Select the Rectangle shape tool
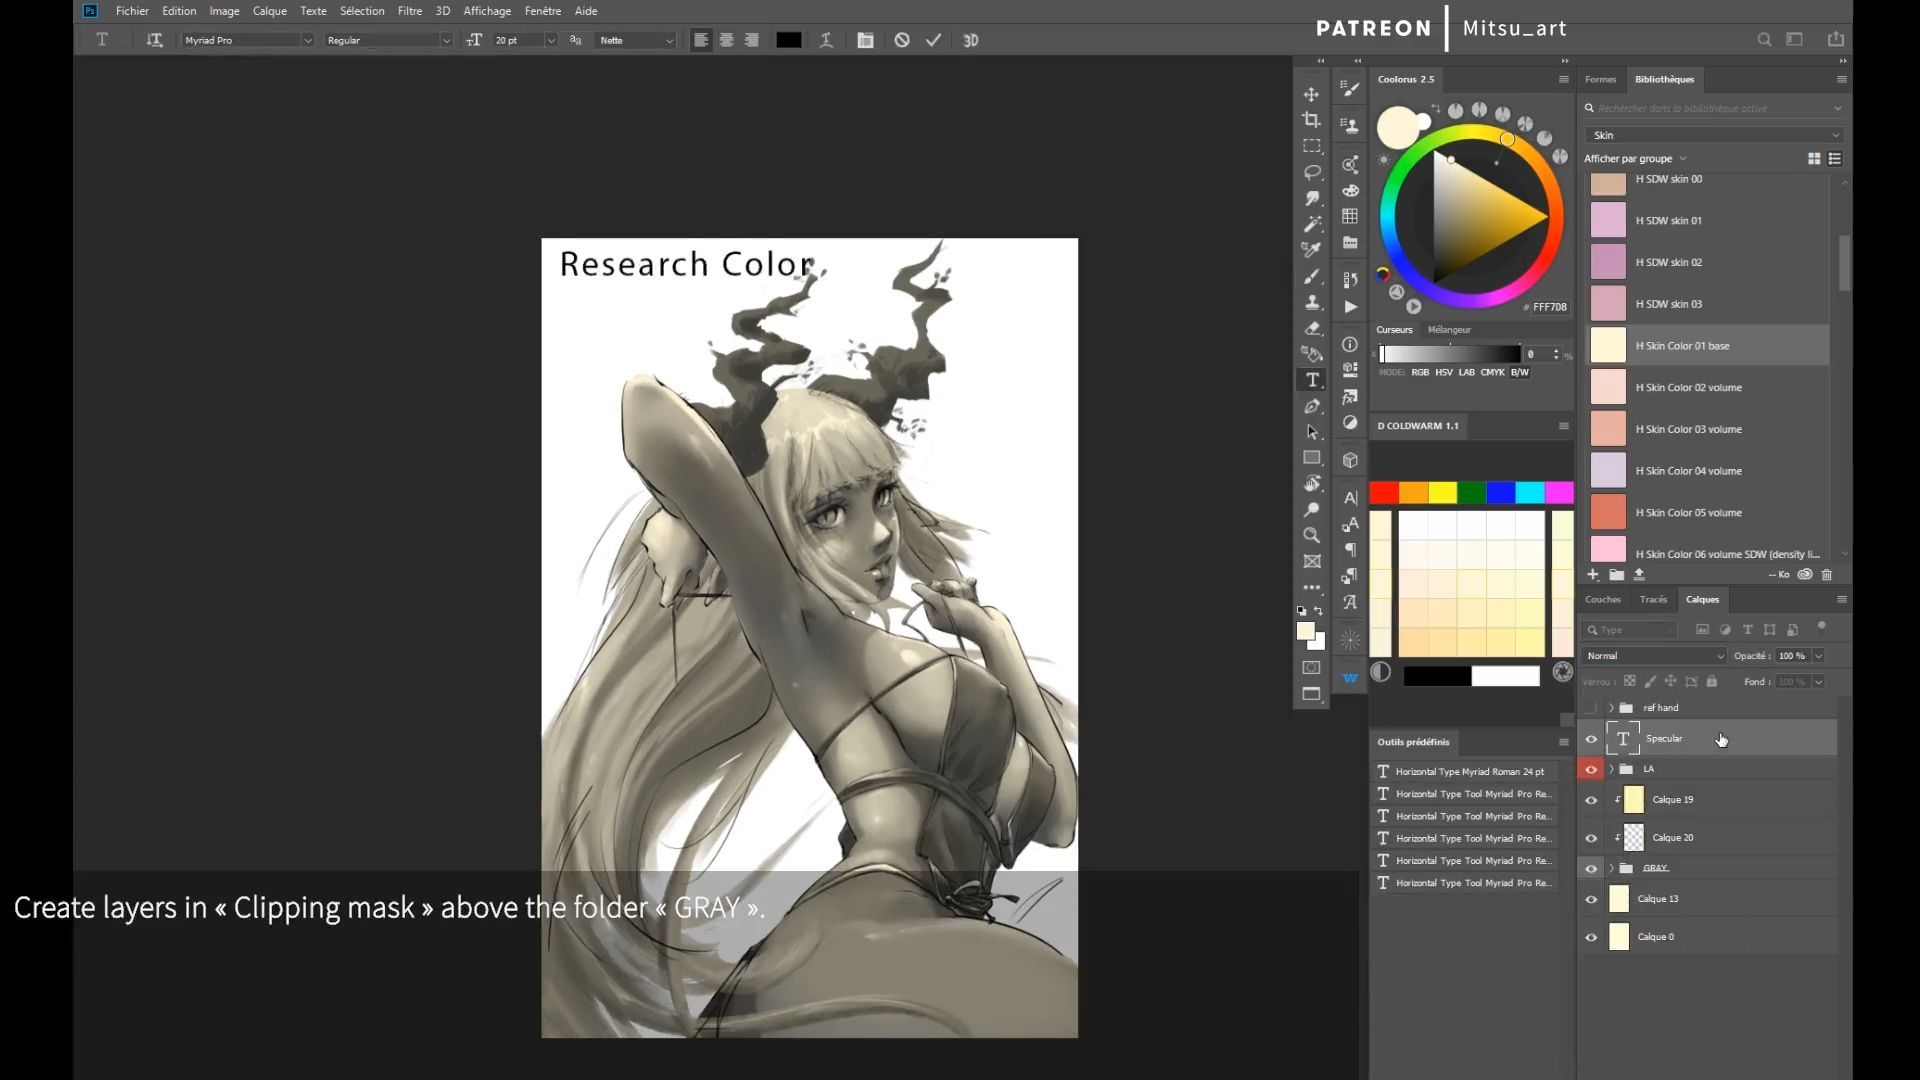This screenshot has height=1080, width=1920. (1311, 458)
